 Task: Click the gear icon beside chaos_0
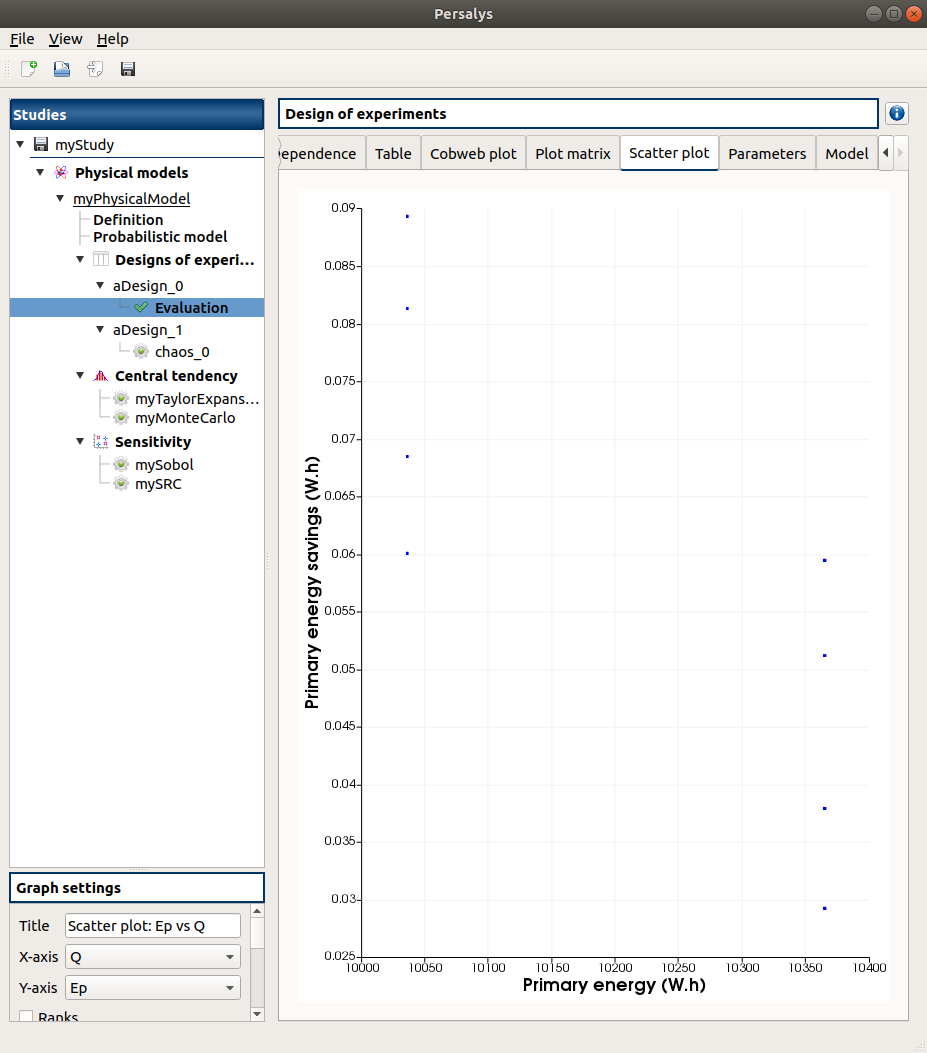point(141,352)
